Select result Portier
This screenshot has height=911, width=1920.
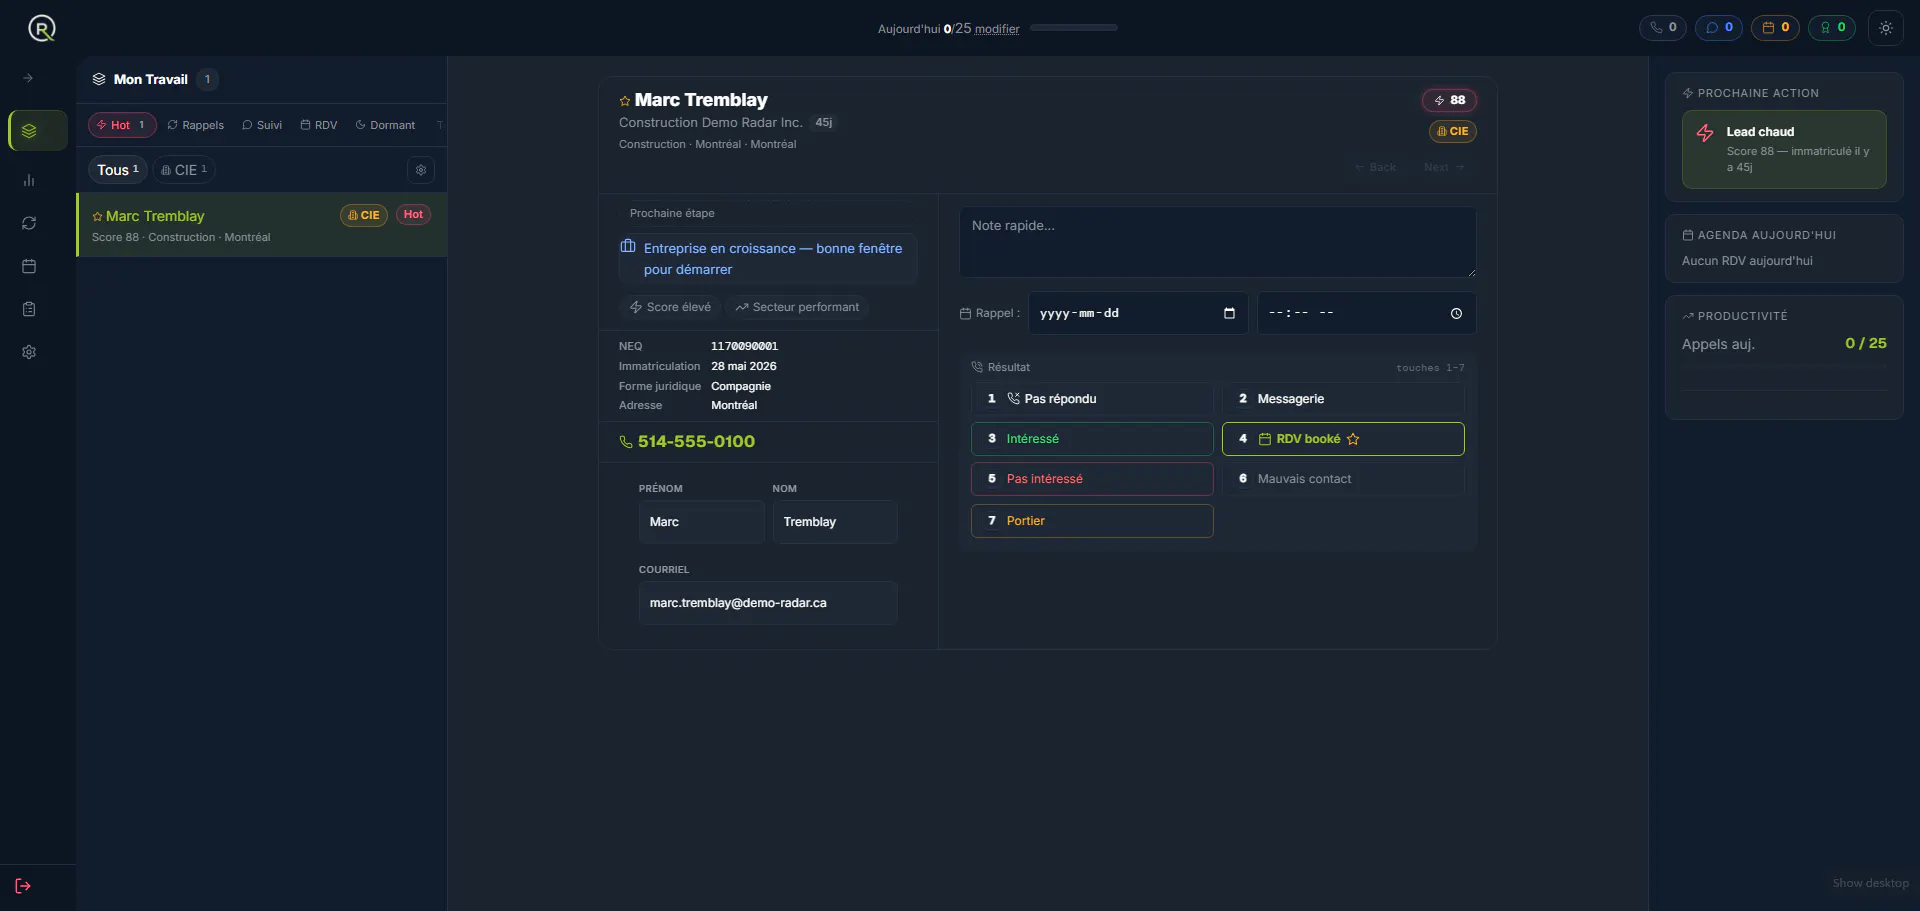click(1092, 521)
